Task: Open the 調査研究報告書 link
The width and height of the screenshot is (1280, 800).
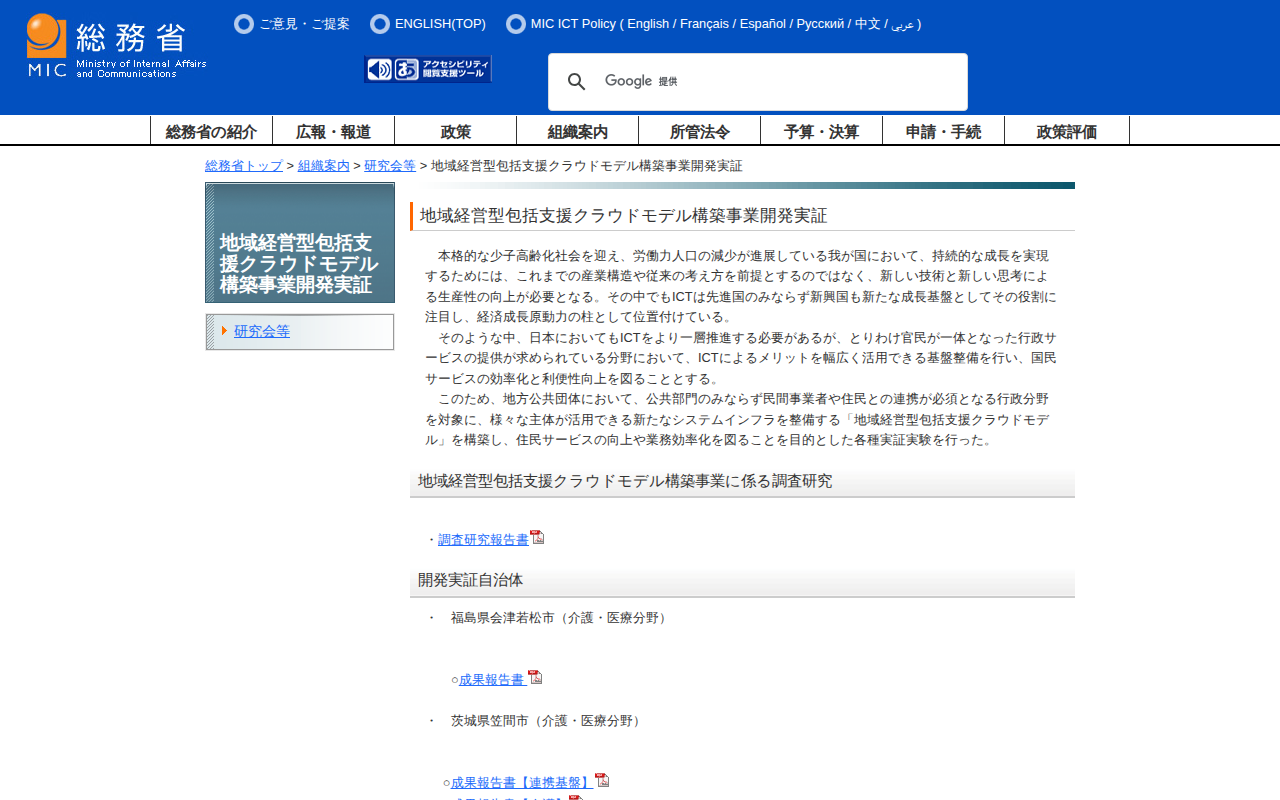Action: click(x=483, y=540)
